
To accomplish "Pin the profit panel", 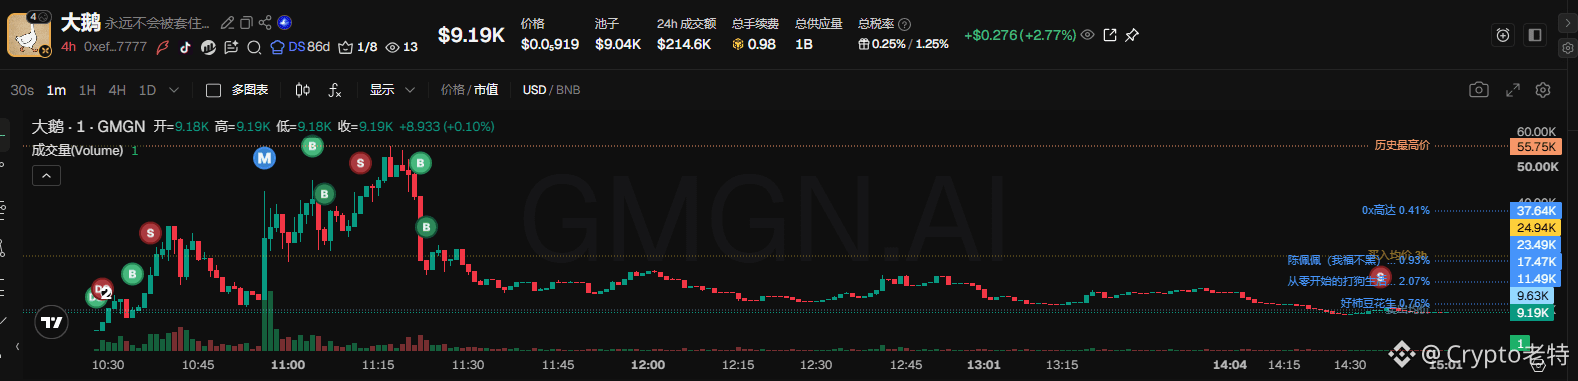I will tap(1132, 35).
